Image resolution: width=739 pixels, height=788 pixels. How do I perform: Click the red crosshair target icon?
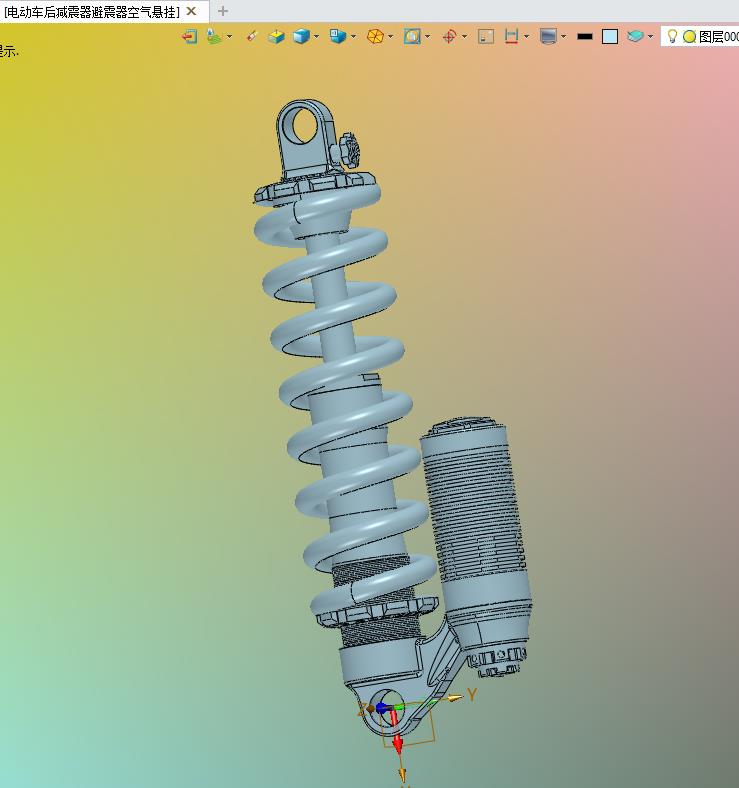pyautogui.click(x=449, y=37)
